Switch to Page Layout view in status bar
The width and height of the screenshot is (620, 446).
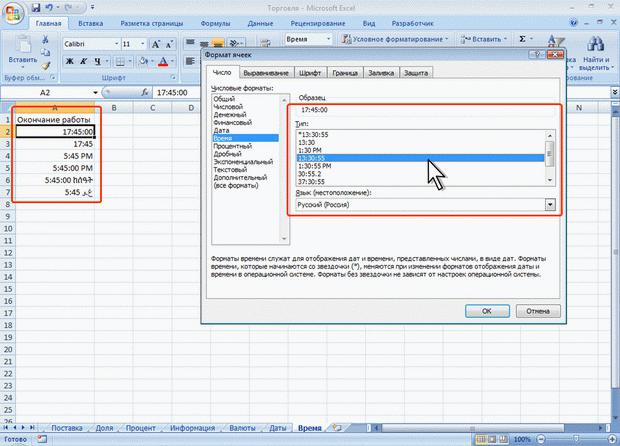pyautogui.click(x=491, y=439)
